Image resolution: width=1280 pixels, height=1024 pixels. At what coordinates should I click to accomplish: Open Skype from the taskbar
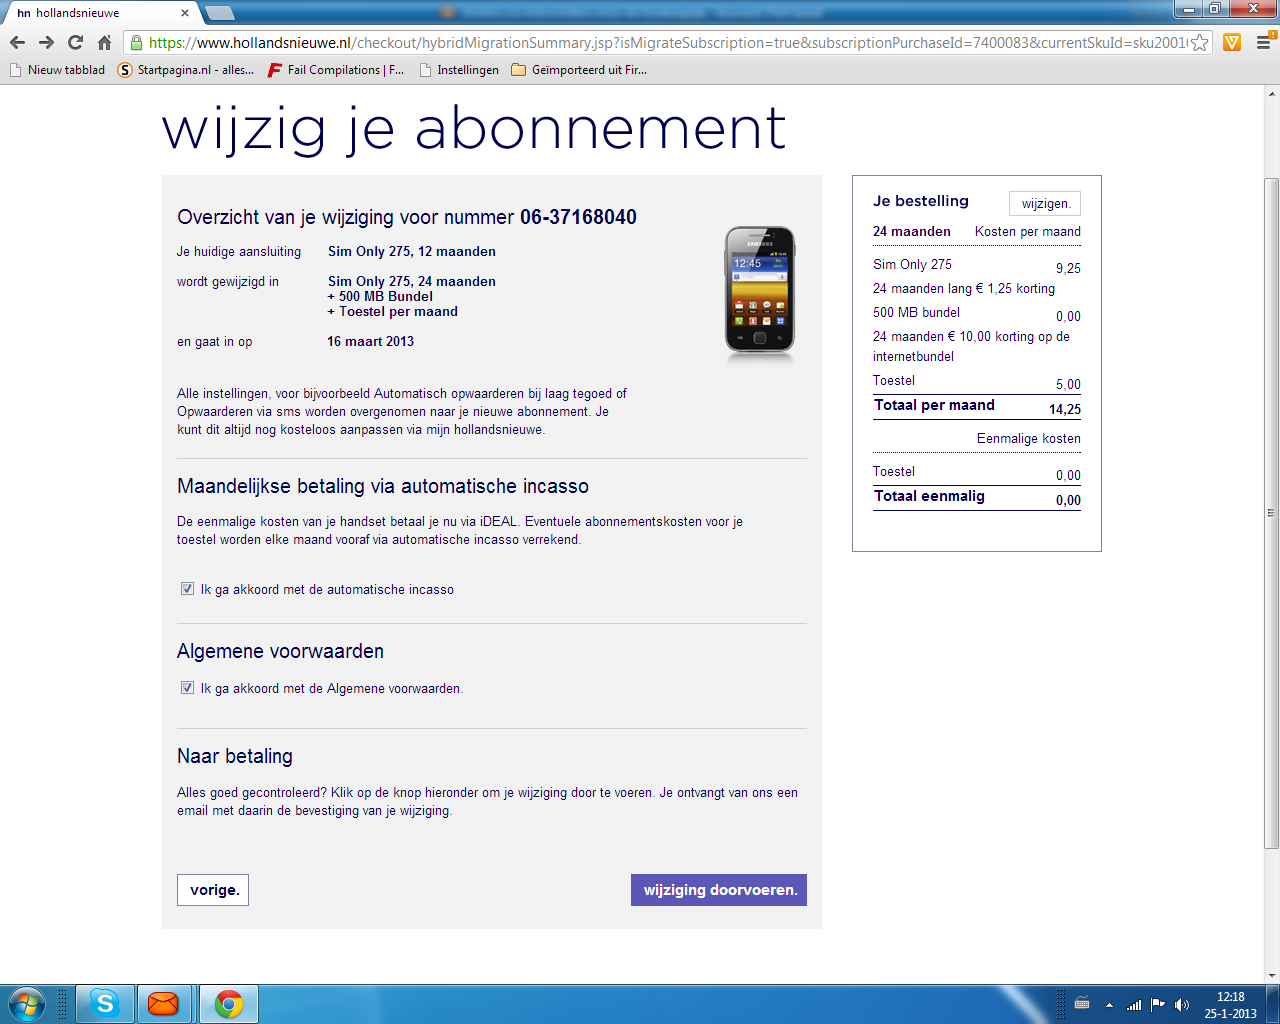(x=105, y=1004)
